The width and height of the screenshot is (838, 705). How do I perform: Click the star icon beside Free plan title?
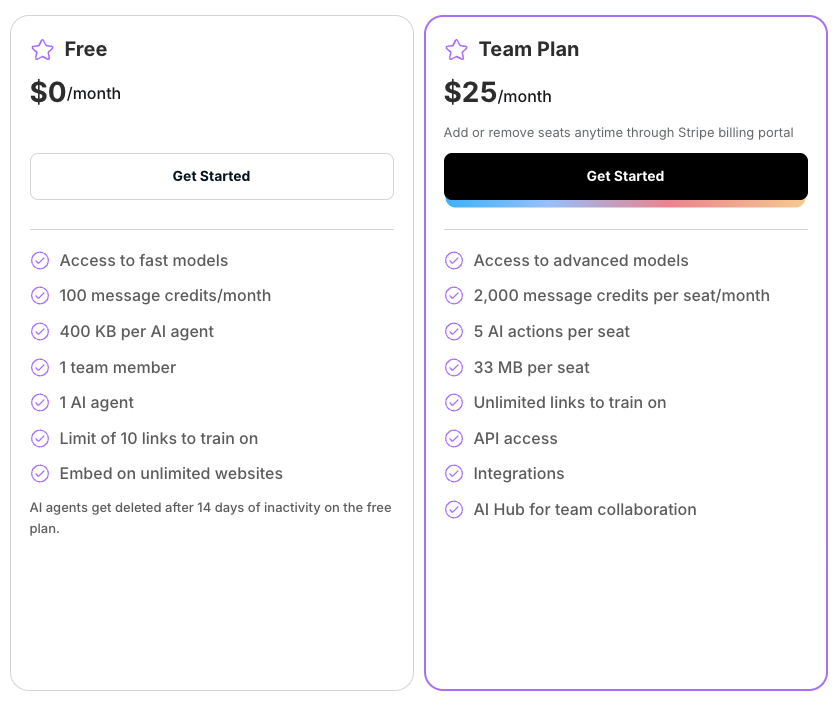[x=40, y=49]
